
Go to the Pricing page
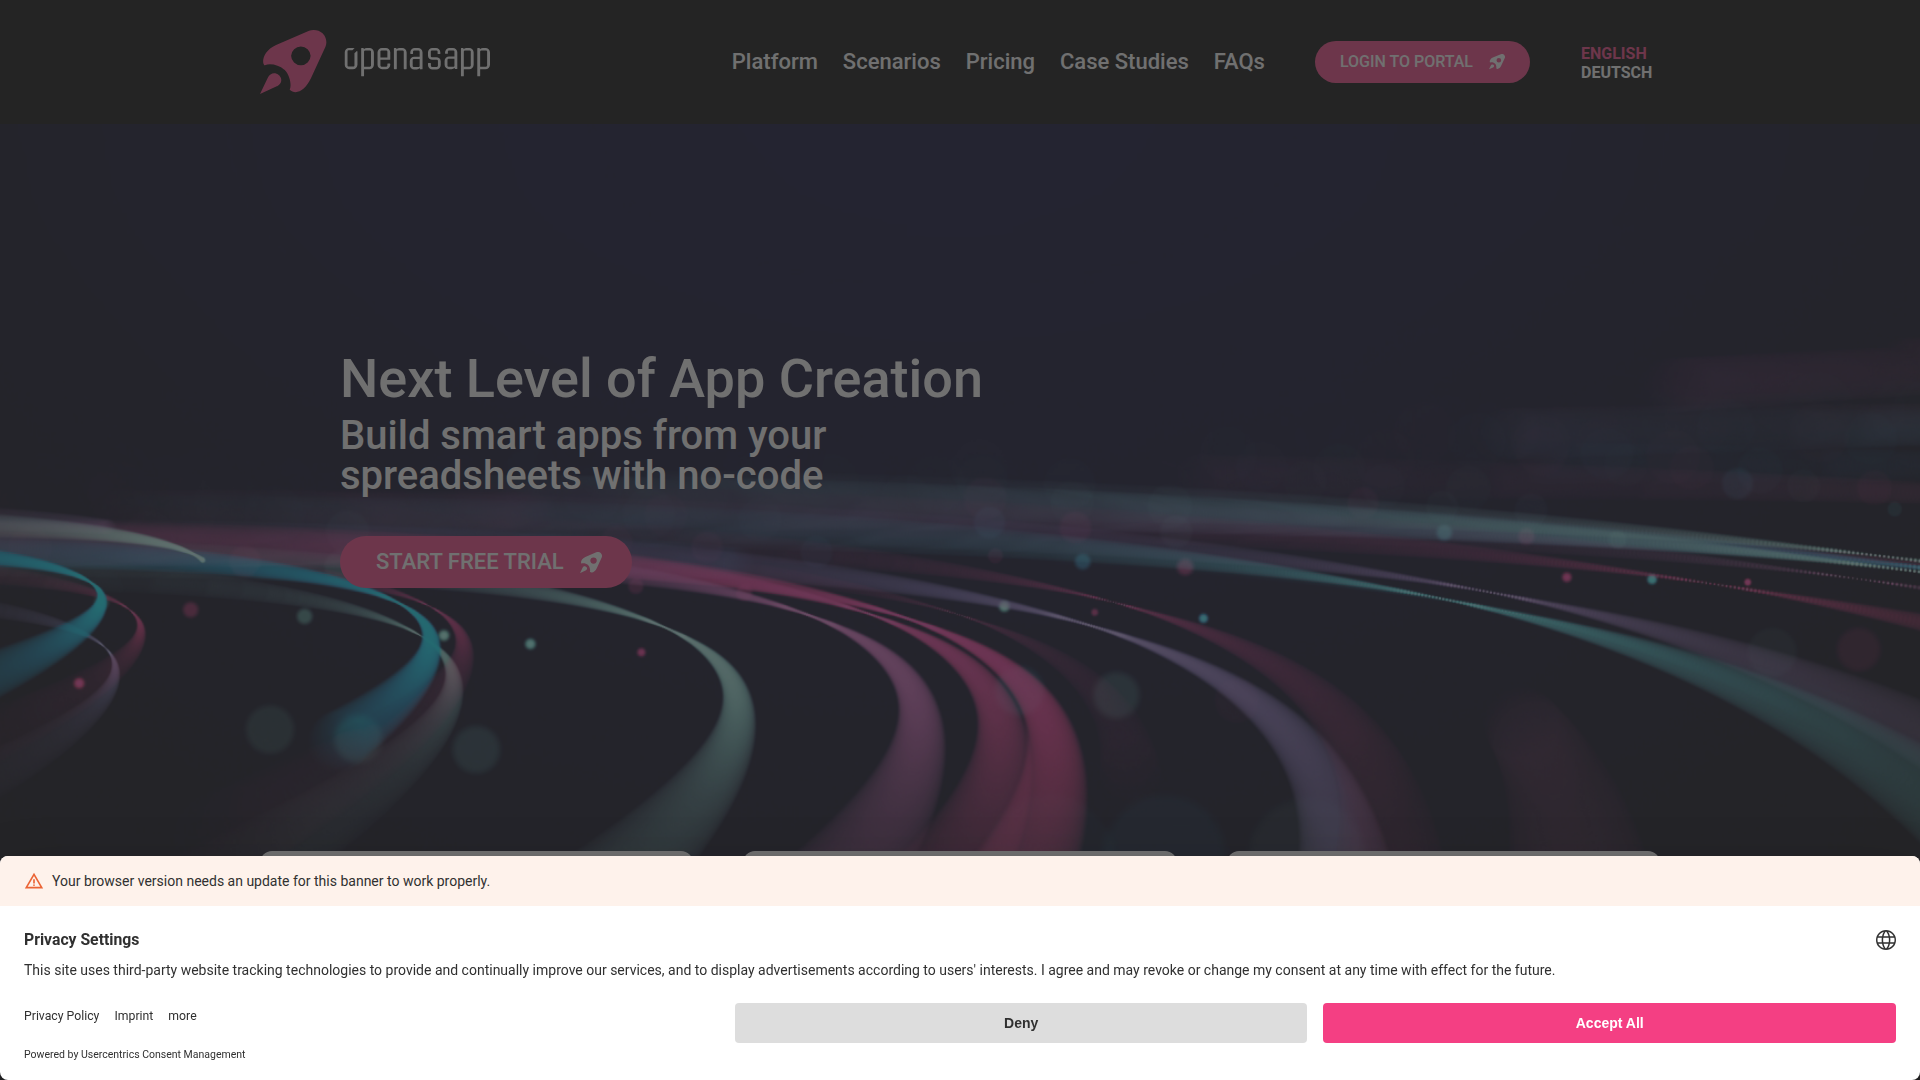1000,62
